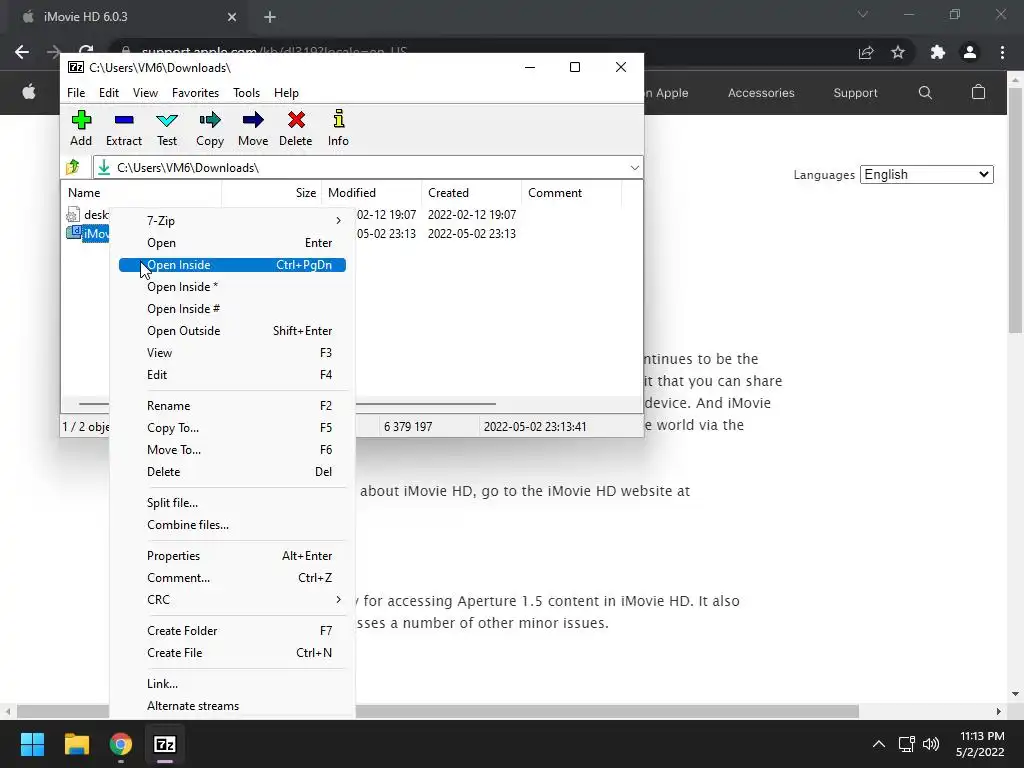Go up one folder level icon
This screenshot has height=768, width=1024.
(x=73, y=167)
